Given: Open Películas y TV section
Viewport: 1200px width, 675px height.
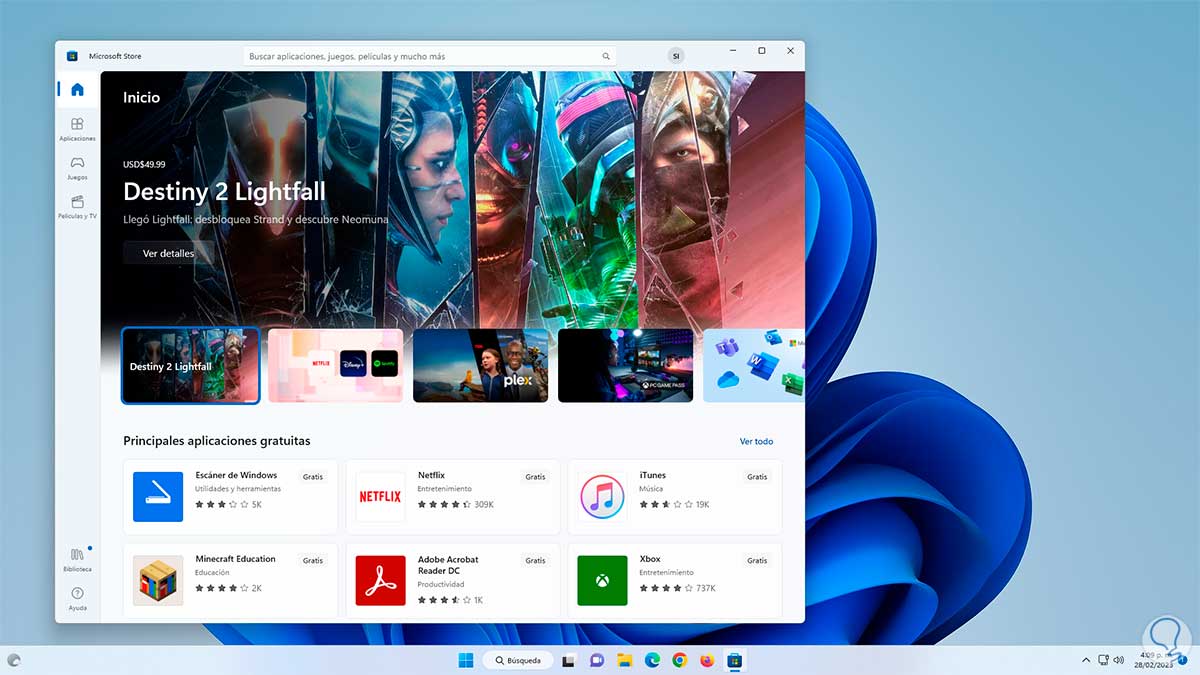Looking at the screenshot, I should pos(77,207).
